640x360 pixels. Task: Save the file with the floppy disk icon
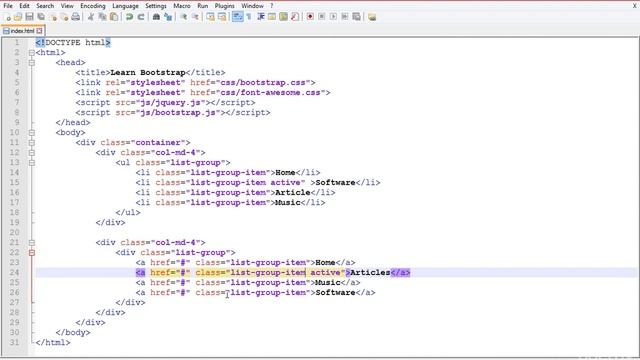point(29,17)
